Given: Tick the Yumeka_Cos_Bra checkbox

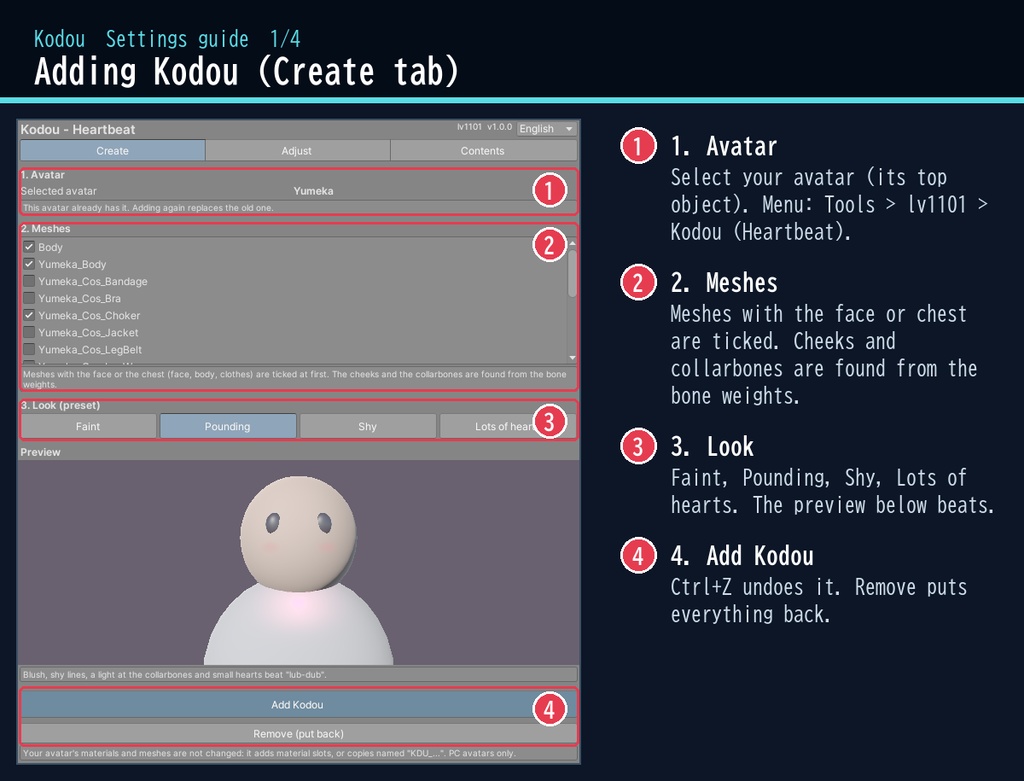Looking at the screenshot, I should pos(29,298).
